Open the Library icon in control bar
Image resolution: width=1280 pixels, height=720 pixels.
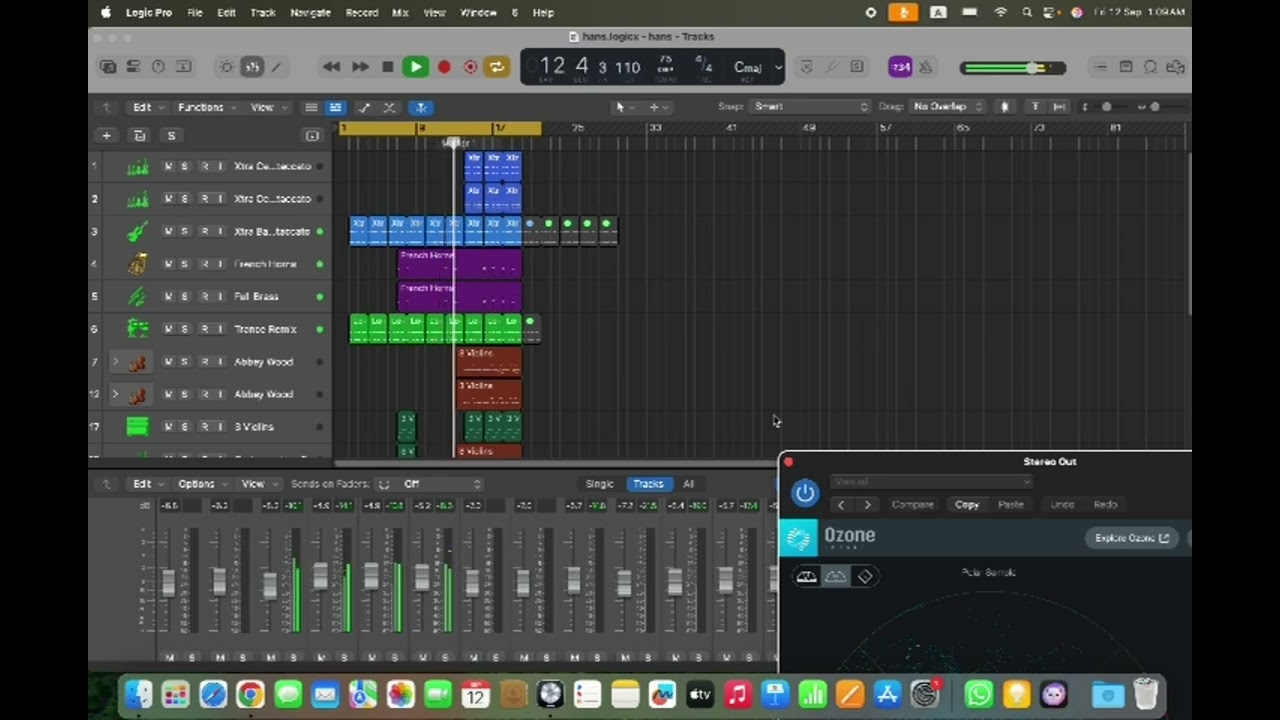tap(108, 67)
